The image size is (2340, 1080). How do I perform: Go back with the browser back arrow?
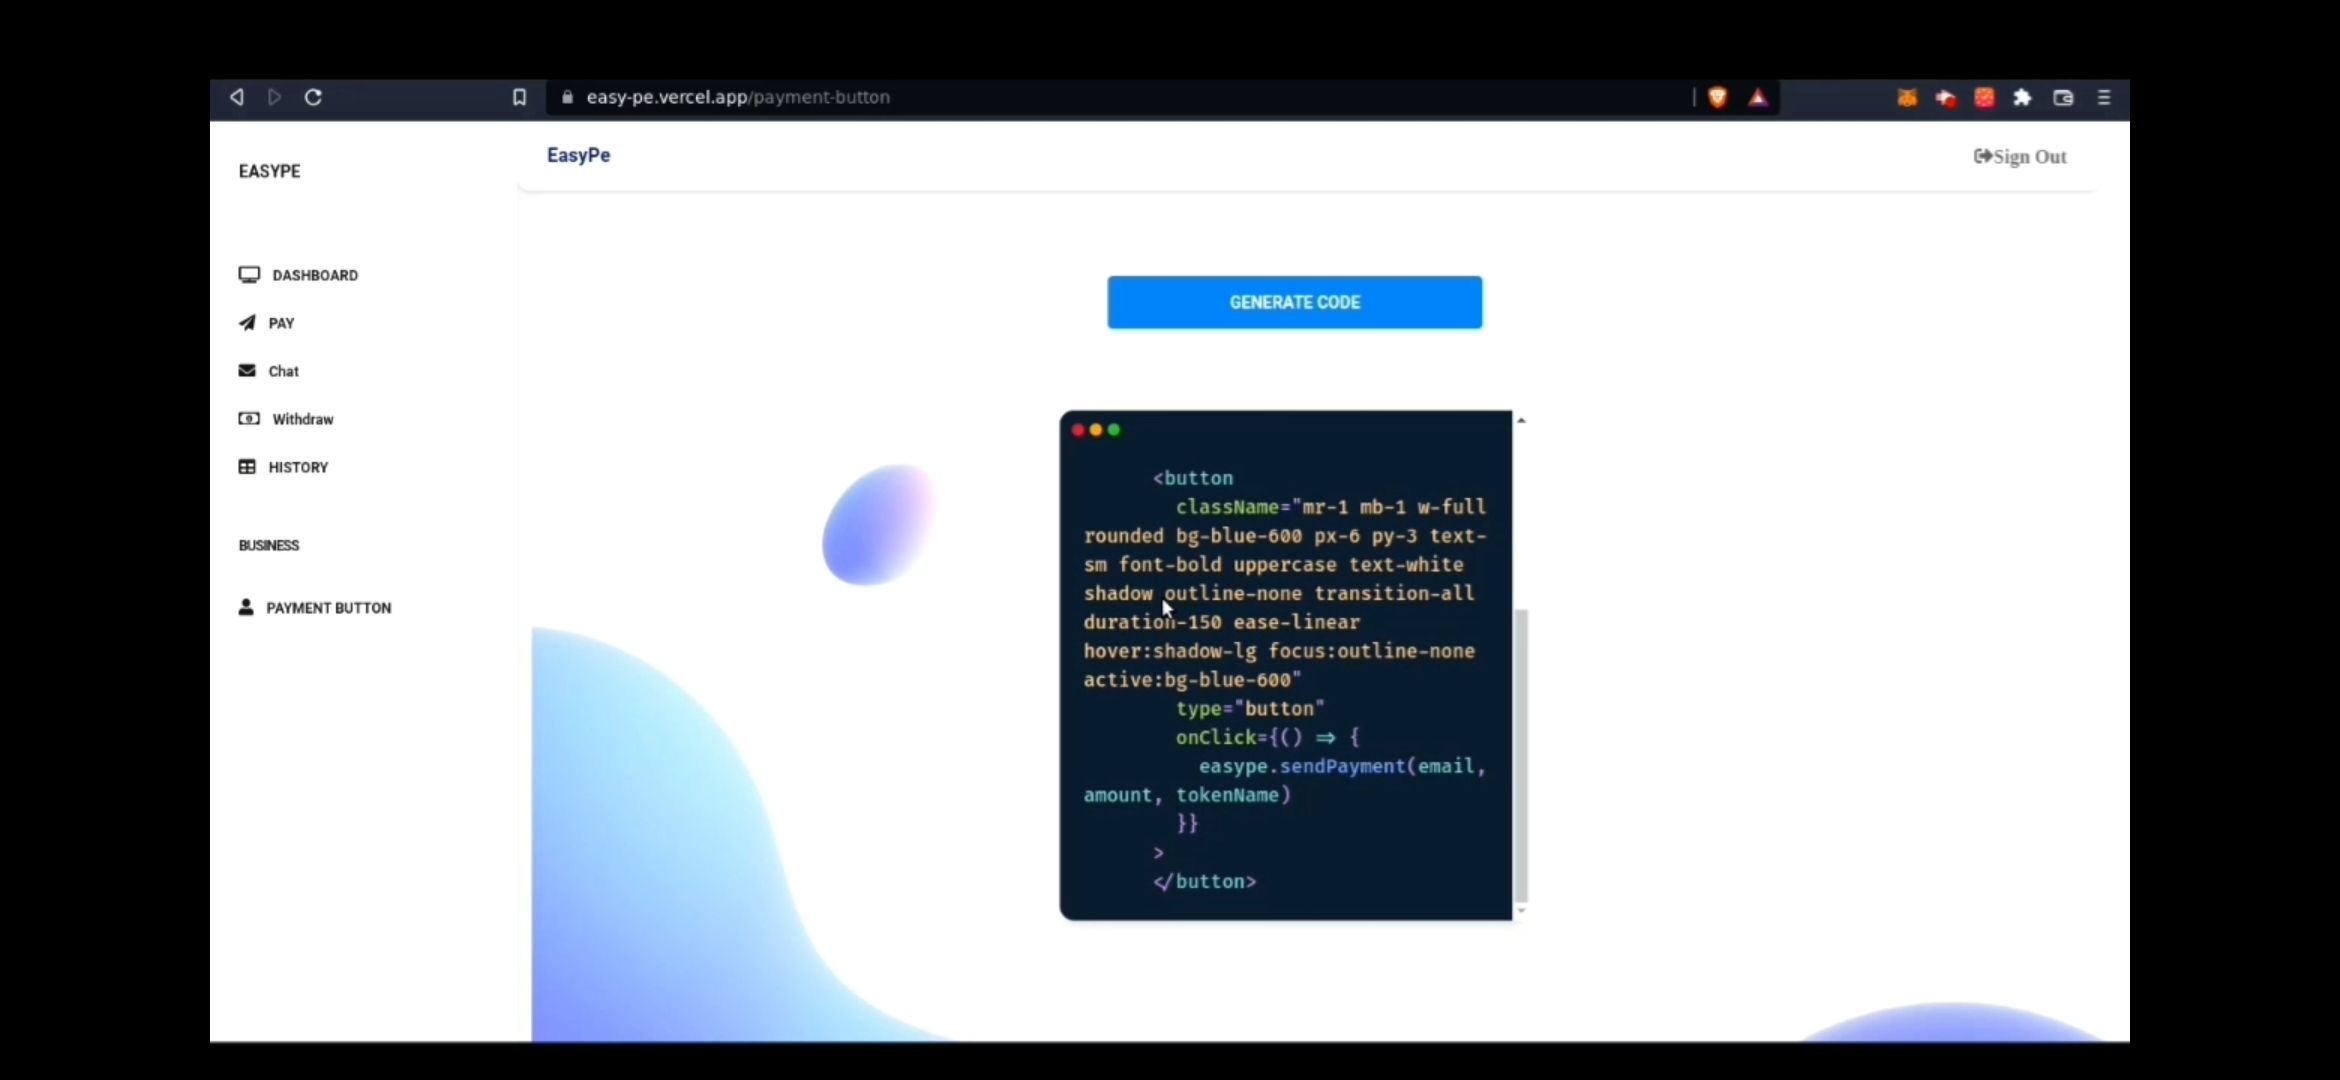coord(237,97)
